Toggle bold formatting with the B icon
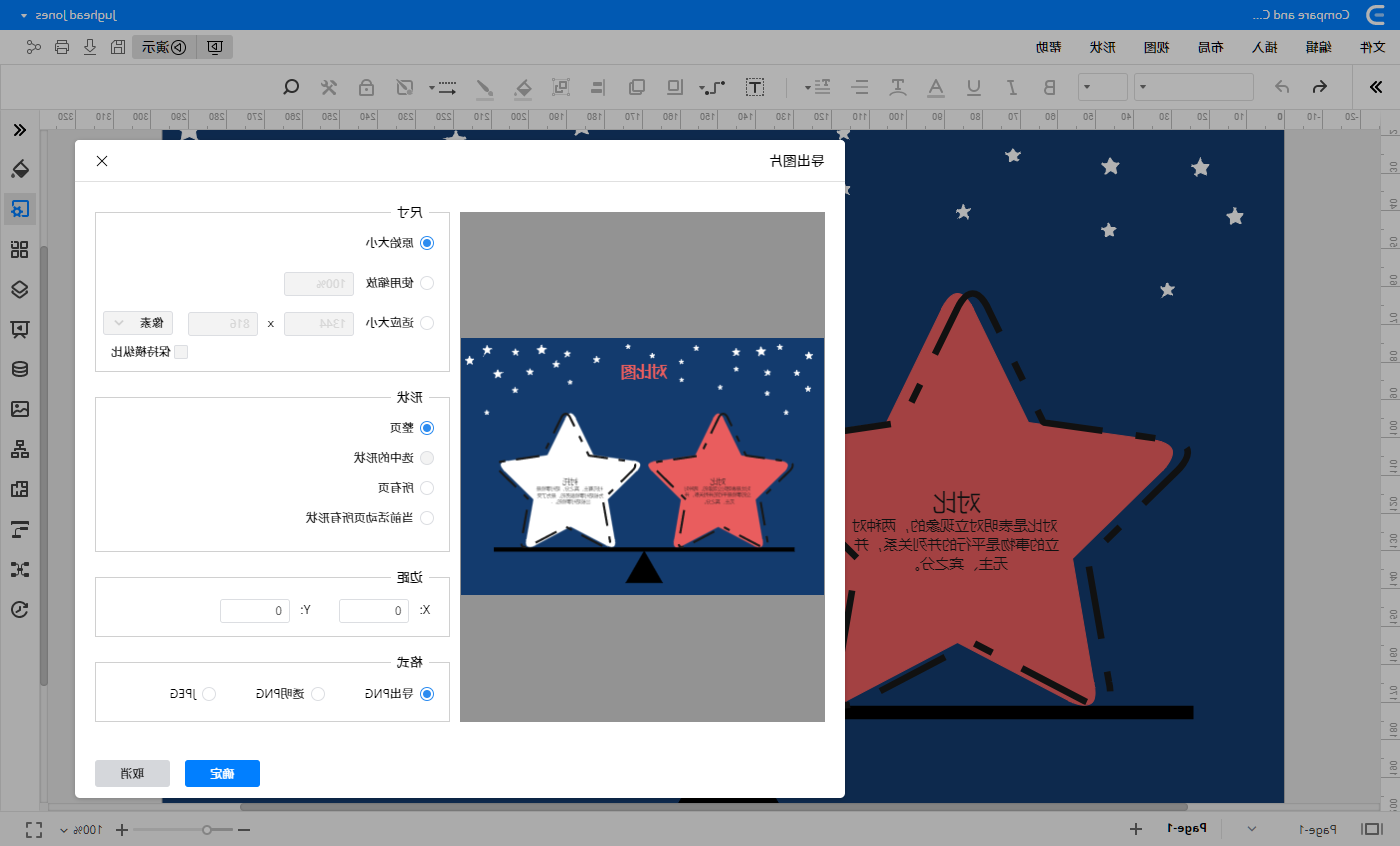 pyautogui.click(x=1049, y=87)
